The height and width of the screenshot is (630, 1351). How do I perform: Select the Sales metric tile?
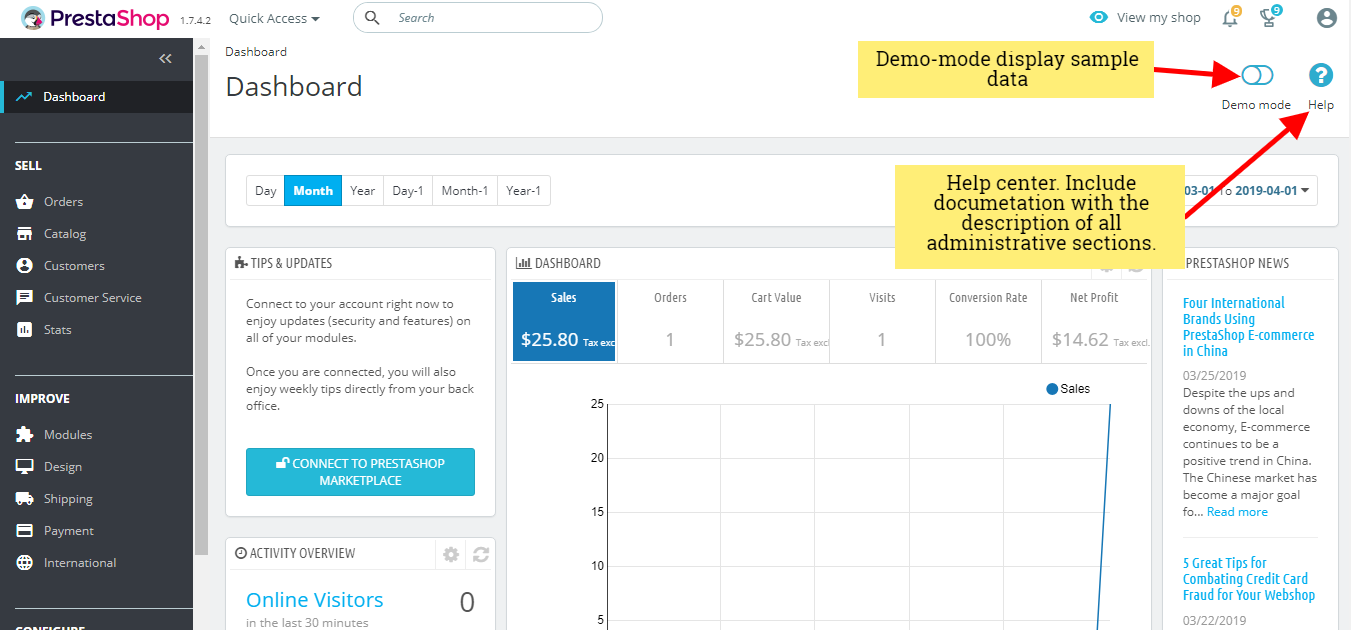[565, 322]
